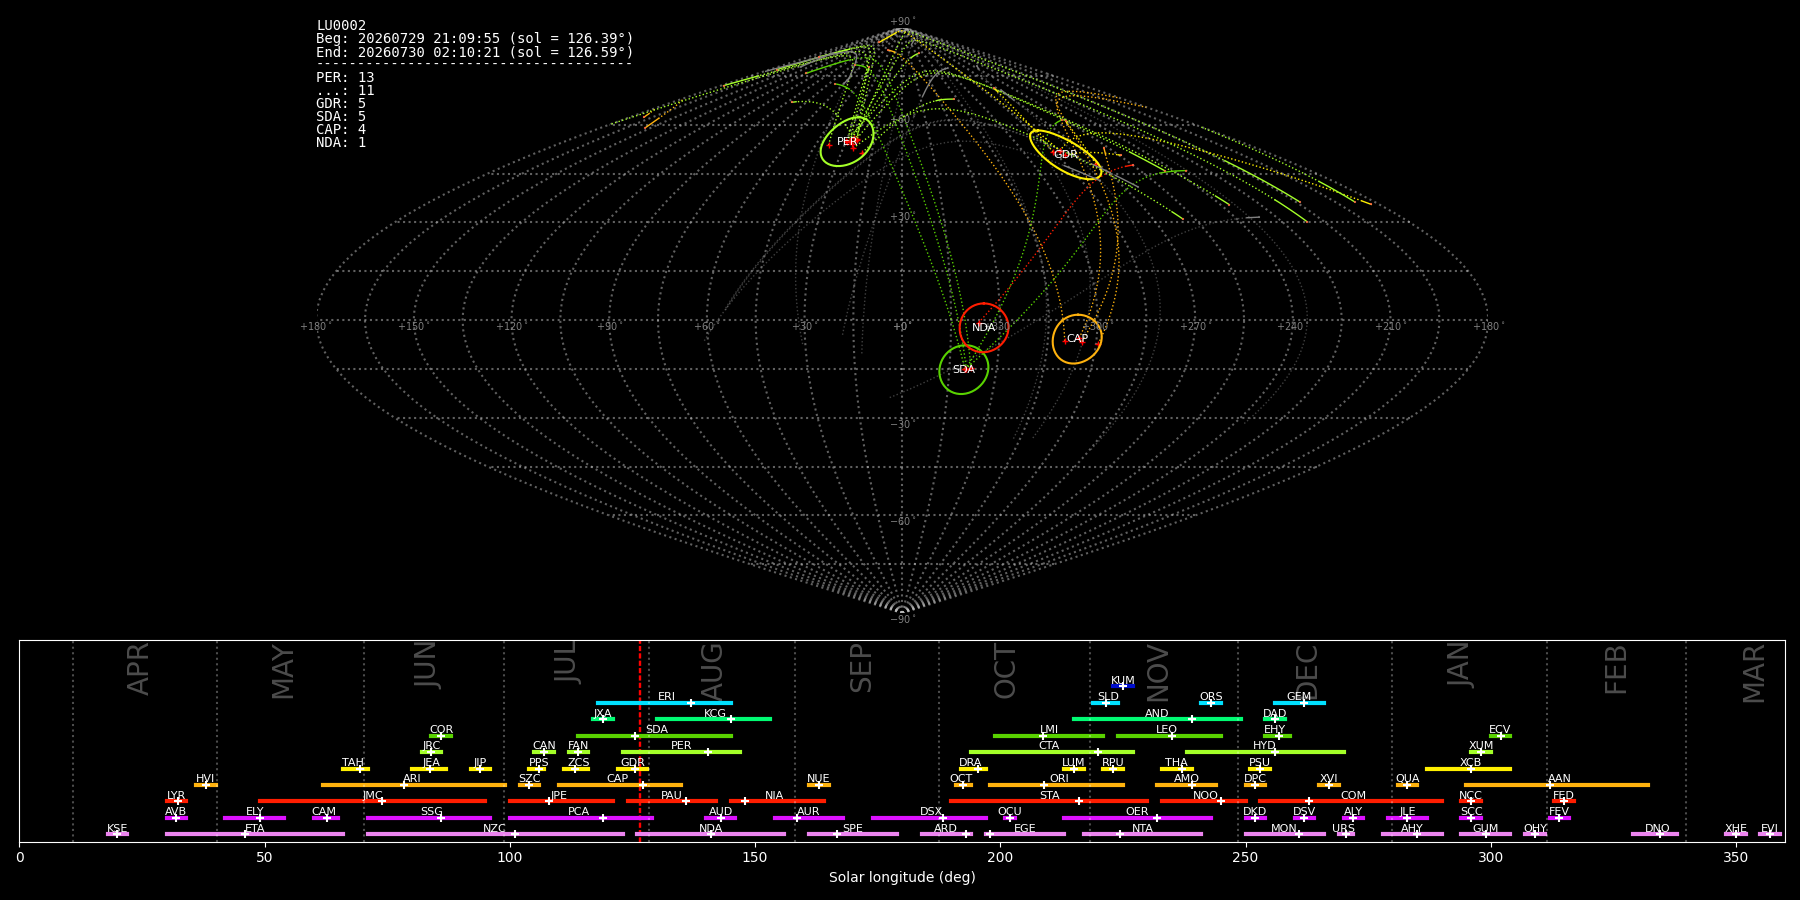Viewport: 1800px width, 900px height.
Task: Click the red dashed current solar longitude line
Action: coord(640,740)
